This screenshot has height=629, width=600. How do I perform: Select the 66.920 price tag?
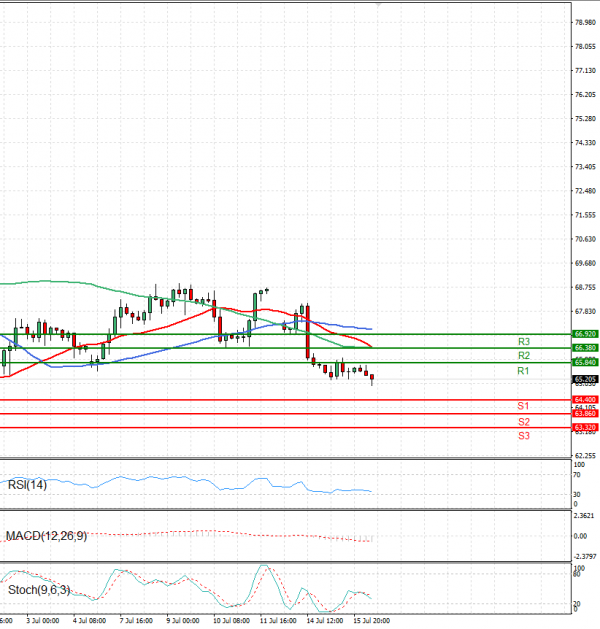click(585, 334)
